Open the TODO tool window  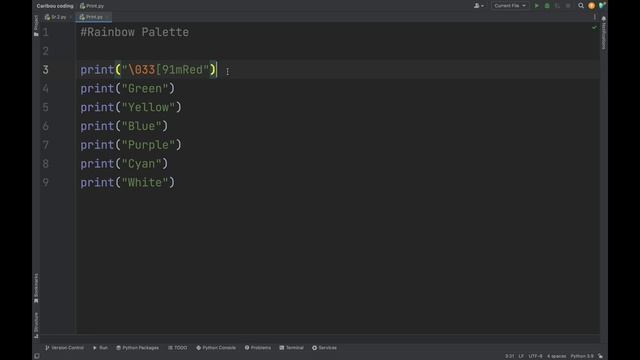(x=178, y=348)
